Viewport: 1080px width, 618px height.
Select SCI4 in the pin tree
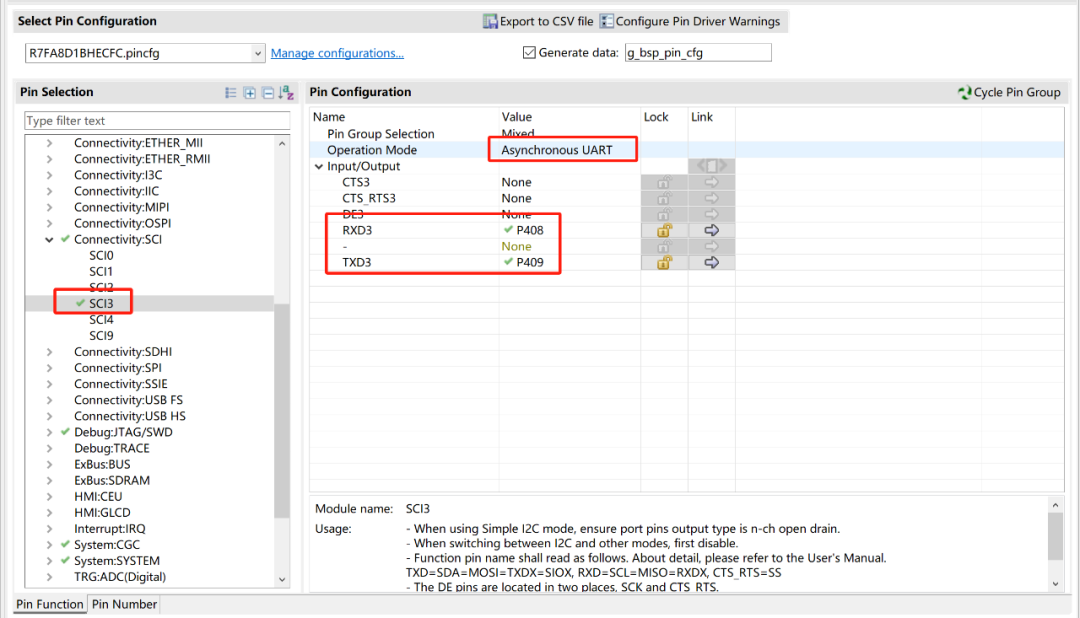tap(101, 320)
